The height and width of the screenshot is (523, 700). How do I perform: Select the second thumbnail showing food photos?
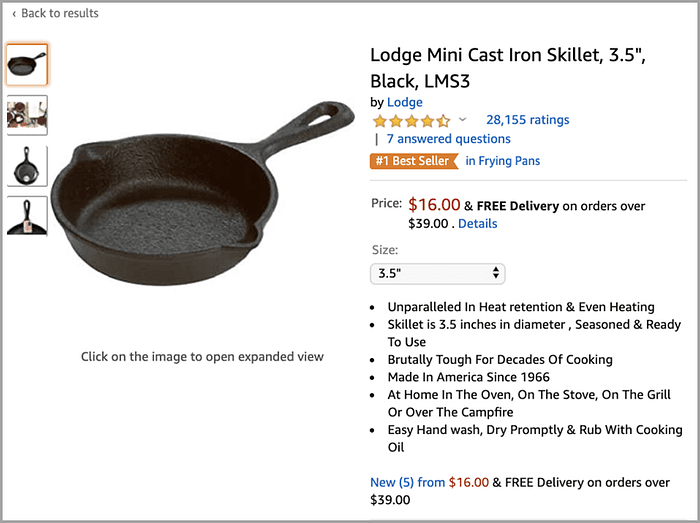tap(27, 114)
